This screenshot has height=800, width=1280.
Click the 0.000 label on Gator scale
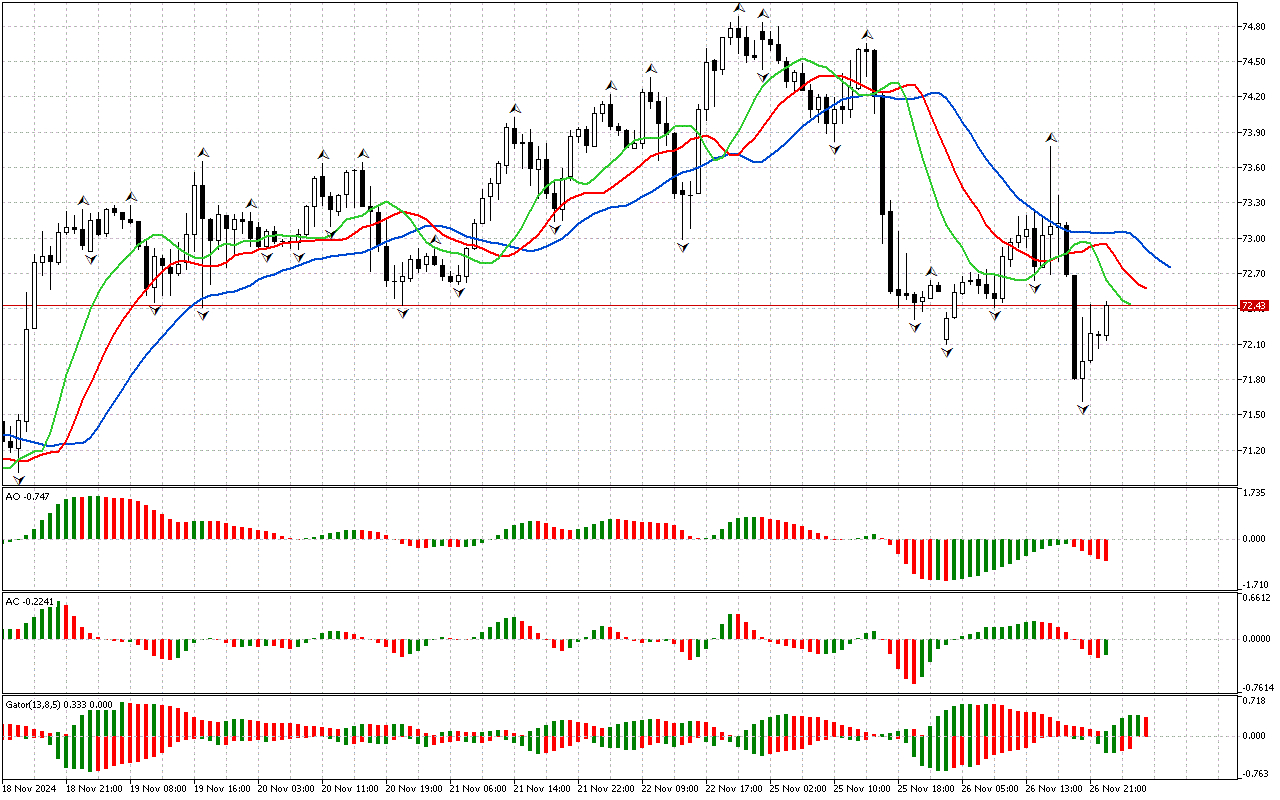coord(1254,736)
